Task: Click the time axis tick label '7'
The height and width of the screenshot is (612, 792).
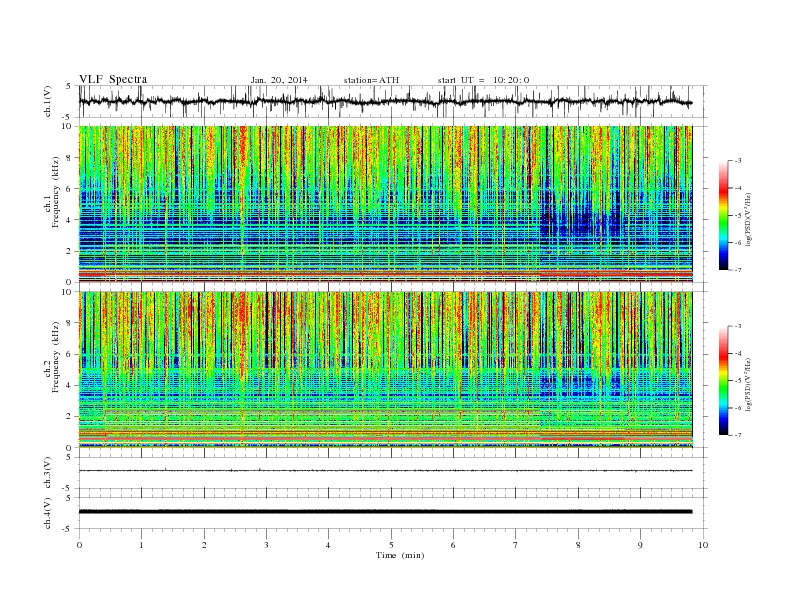Action: [516, 545]
